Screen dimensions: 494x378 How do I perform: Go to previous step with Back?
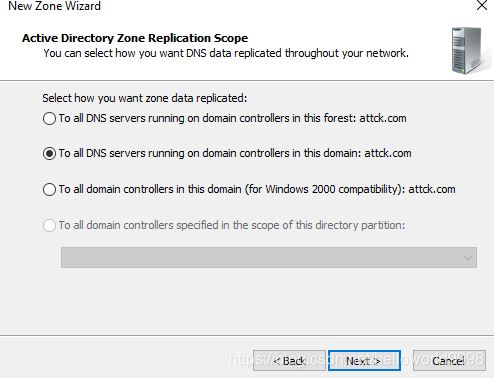click(289, 360)
